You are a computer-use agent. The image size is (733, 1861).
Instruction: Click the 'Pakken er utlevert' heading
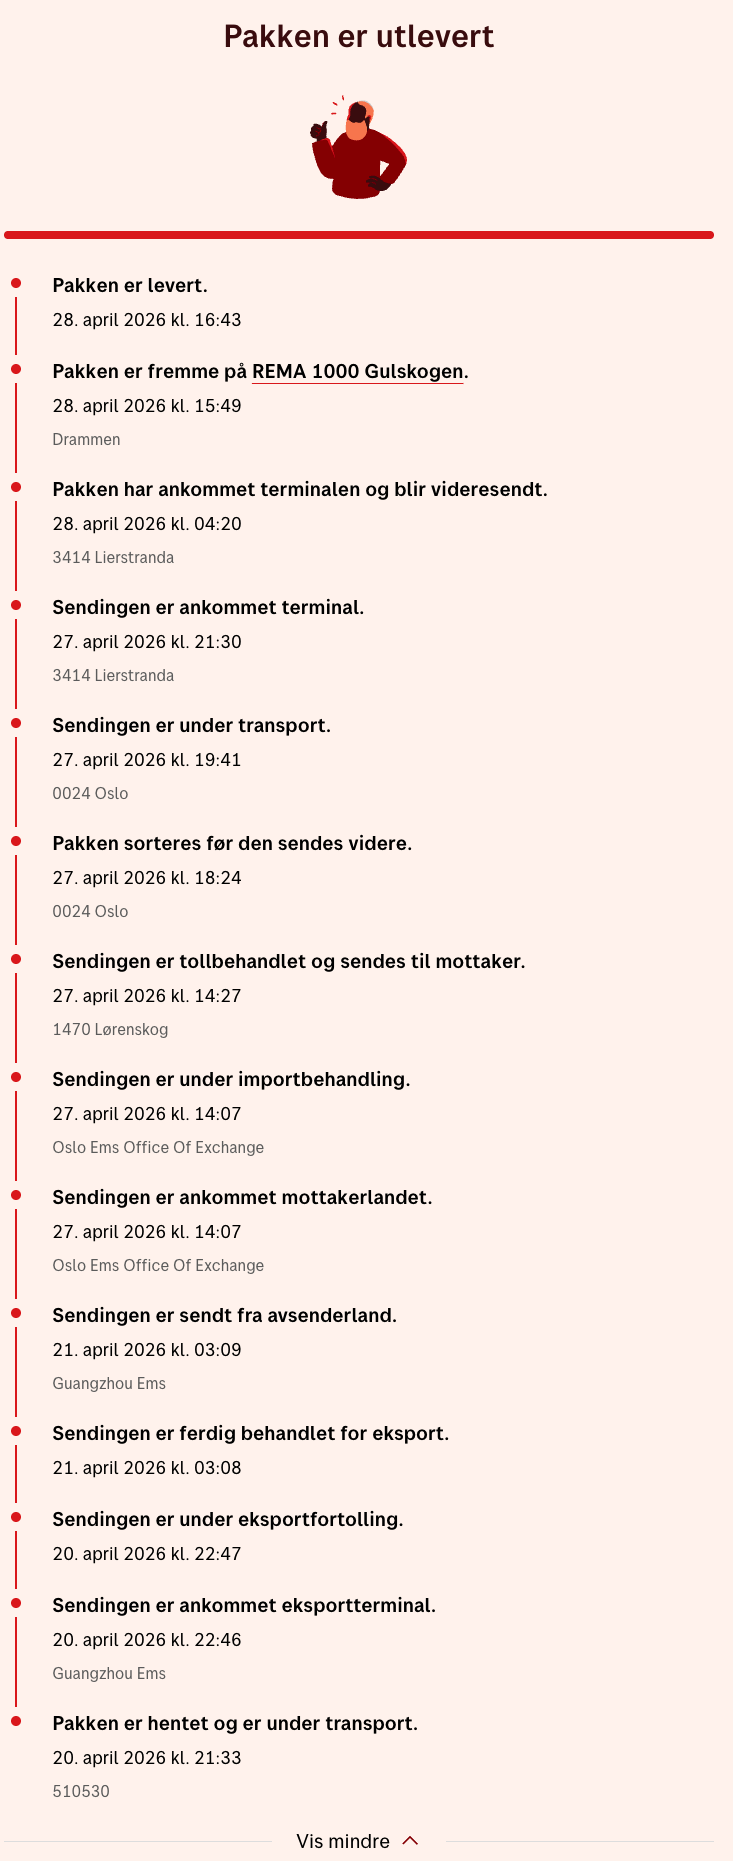click(x=359, y=37)
